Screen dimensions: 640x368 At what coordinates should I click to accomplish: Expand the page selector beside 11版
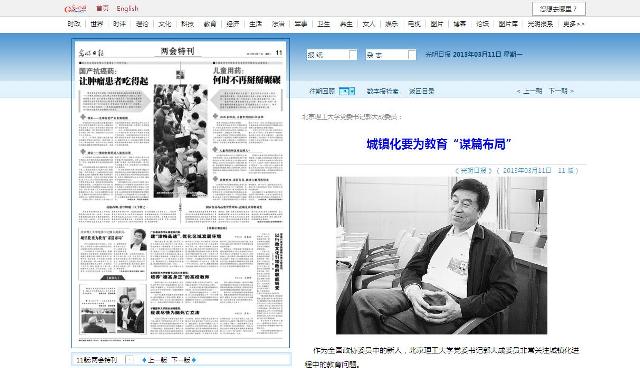click(131, 360)
